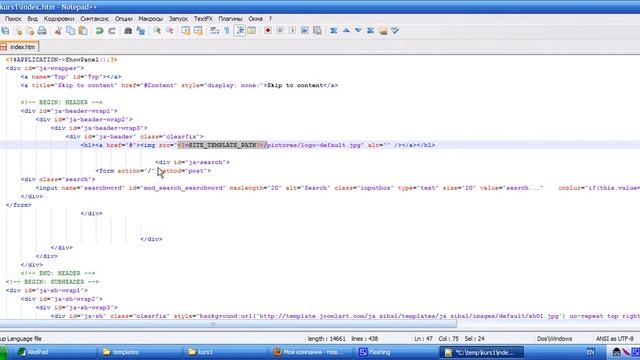The width and height of the screenshot is (640, 360).
Task: Click the <div id="ja-wrapper"> code line
Action: [45, 68]
